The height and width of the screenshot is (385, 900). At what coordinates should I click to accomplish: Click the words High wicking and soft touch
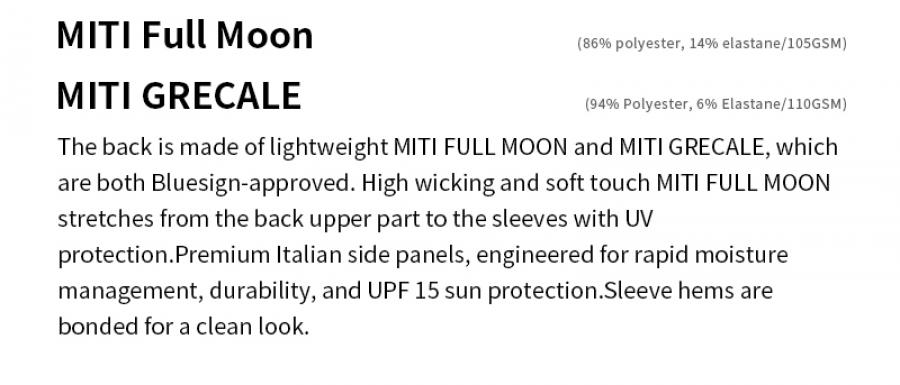(507, 184)
